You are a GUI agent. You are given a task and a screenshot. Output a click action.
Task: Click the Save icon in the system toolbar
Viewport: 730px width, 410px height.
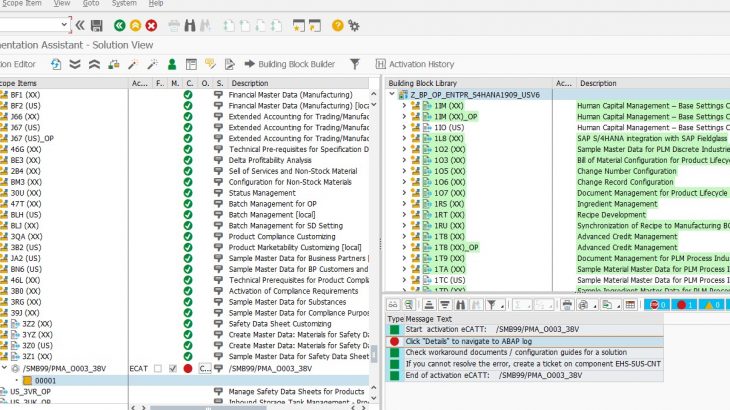pos(96,26)
